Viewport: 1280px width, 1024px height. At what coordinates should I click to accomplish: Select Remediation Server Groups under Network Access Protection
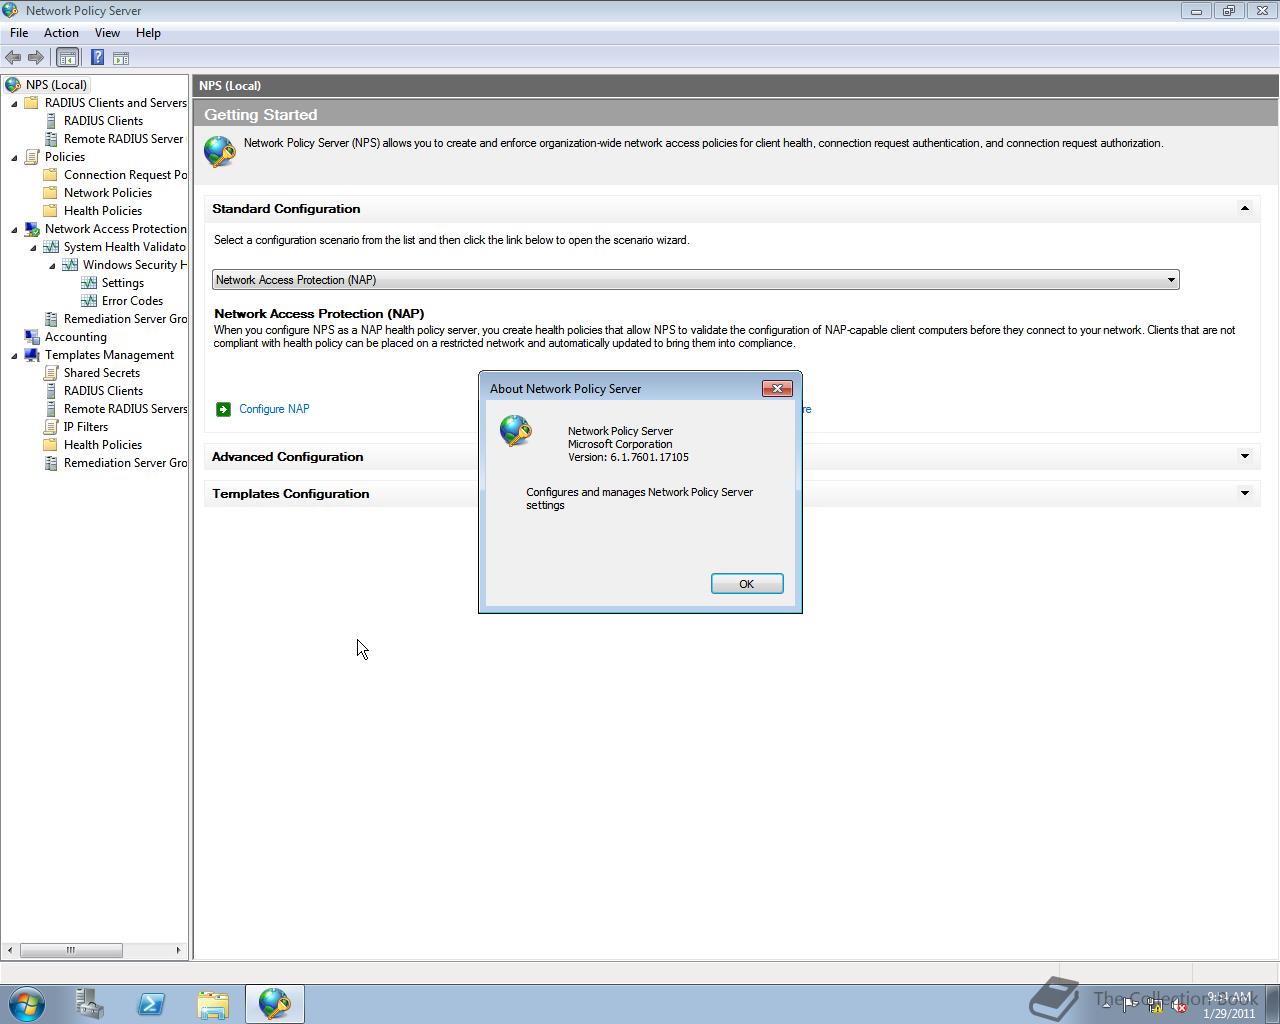coord(125,319)
